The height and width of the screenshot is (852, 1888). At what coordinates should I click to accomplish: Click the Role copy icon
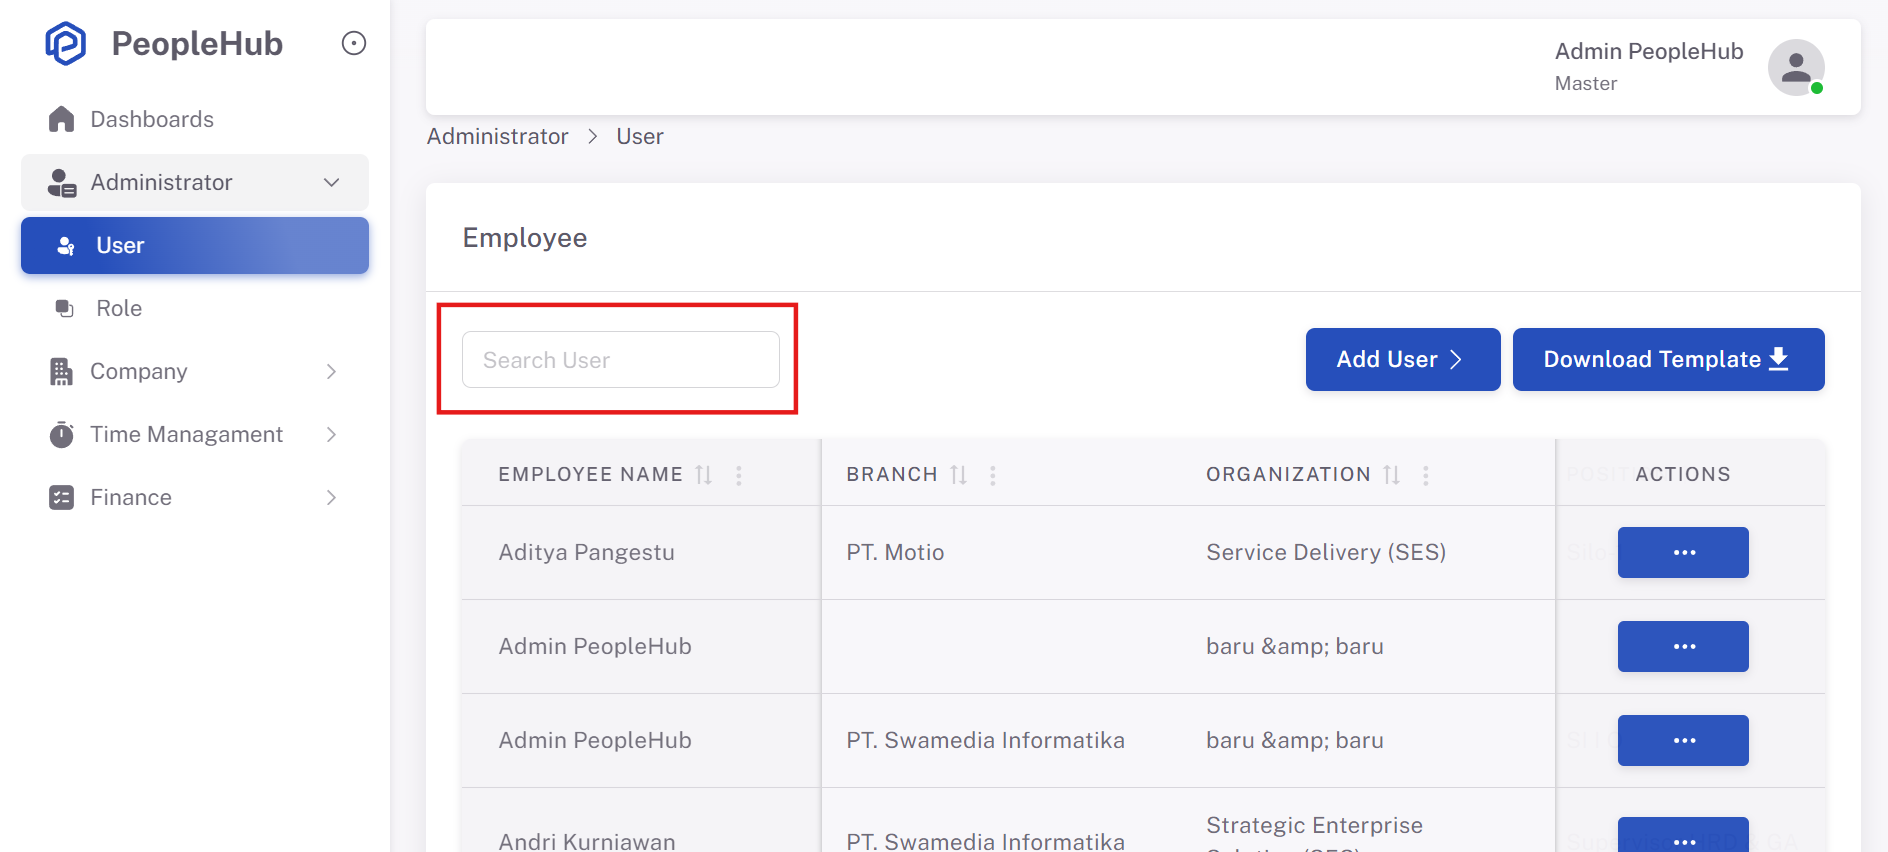65,308
